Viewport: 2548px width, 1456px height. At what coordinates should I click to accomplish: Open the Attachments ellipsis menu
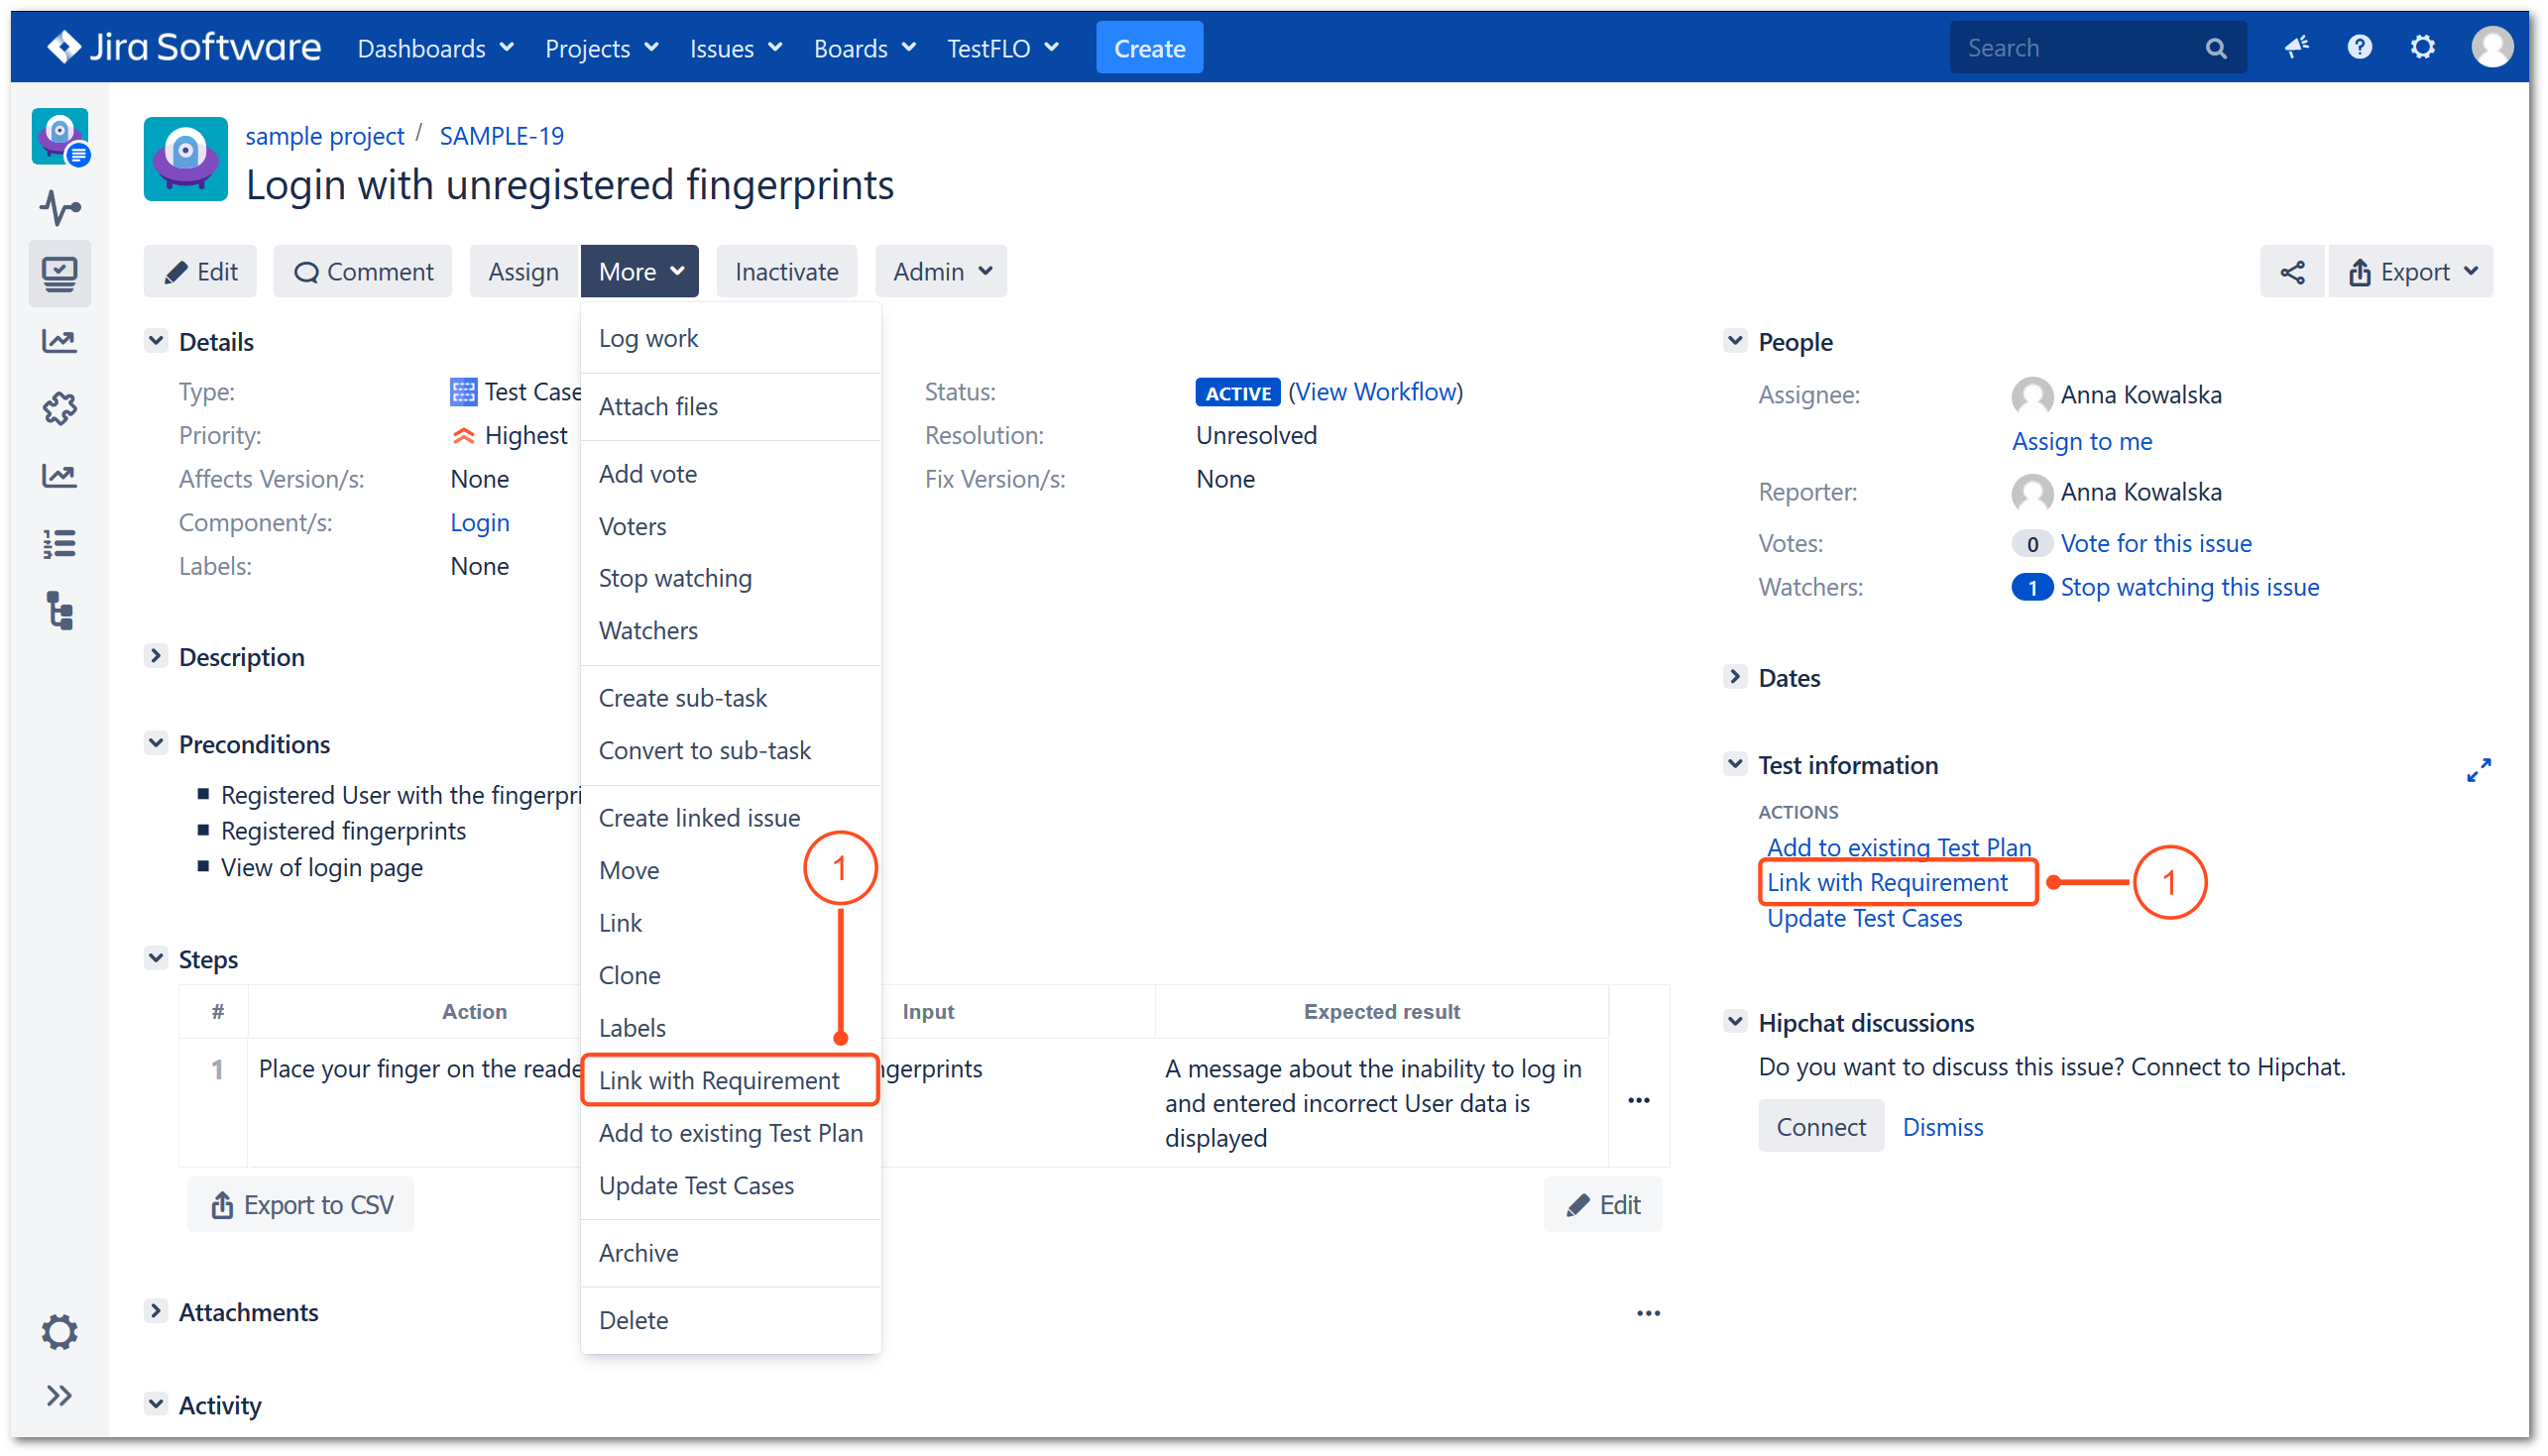1648,1313
